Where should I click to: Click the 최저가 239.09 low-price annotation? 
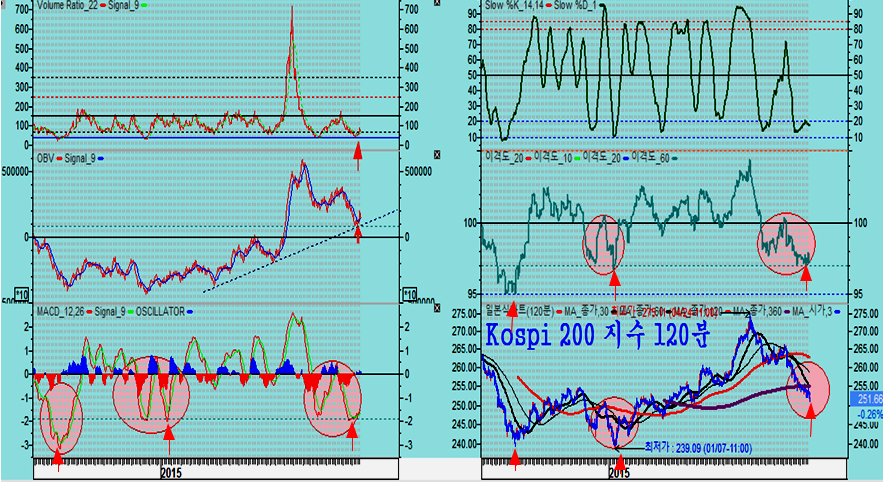[713, 449]
